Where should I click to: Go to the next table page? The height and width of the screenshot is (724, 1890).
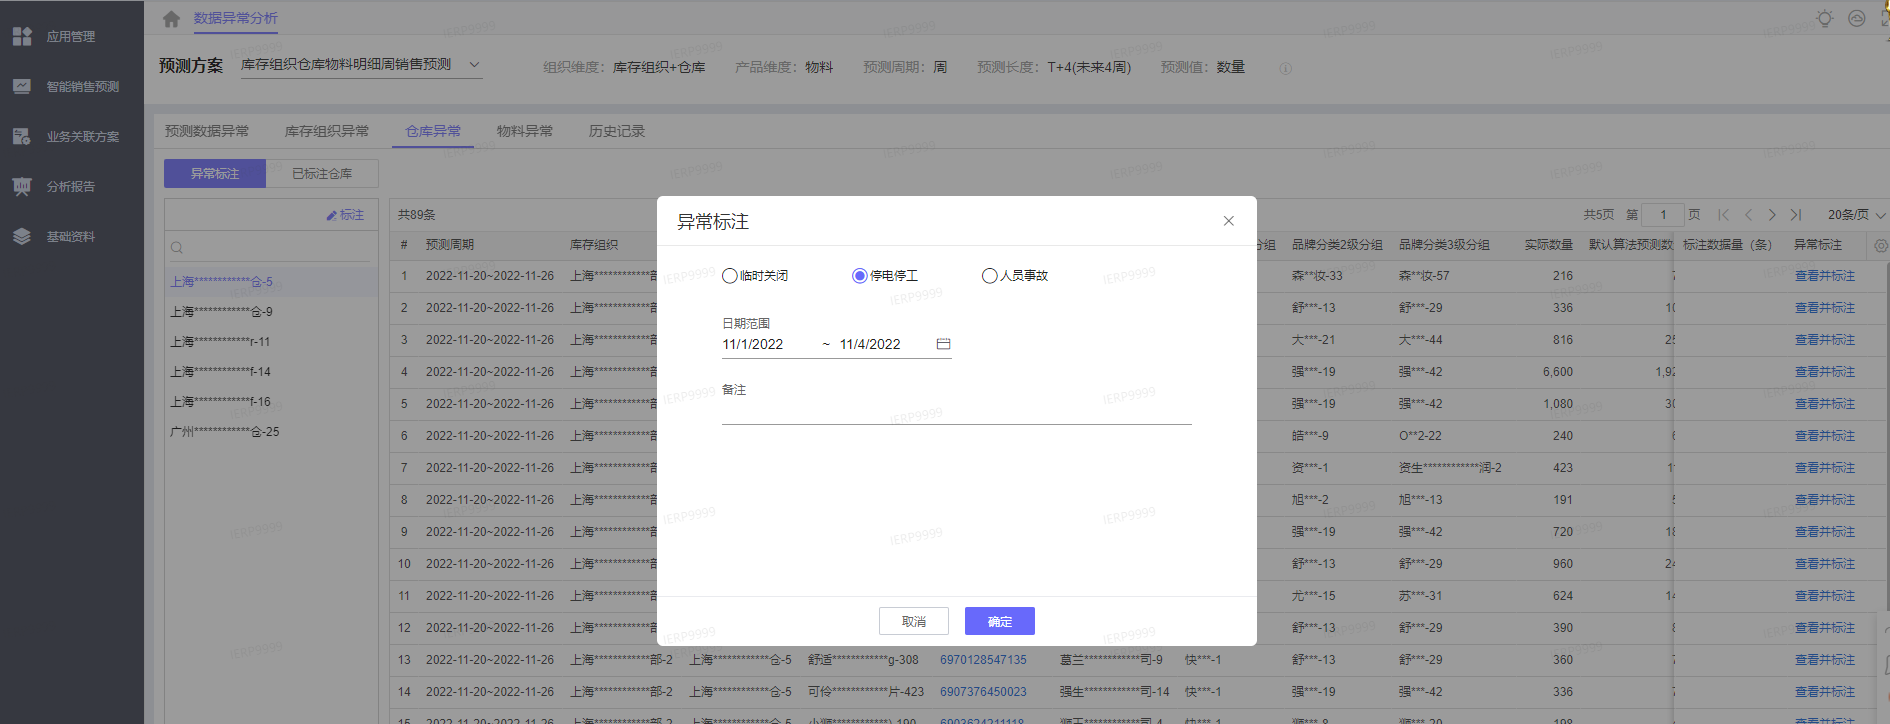coord(1772,215)
